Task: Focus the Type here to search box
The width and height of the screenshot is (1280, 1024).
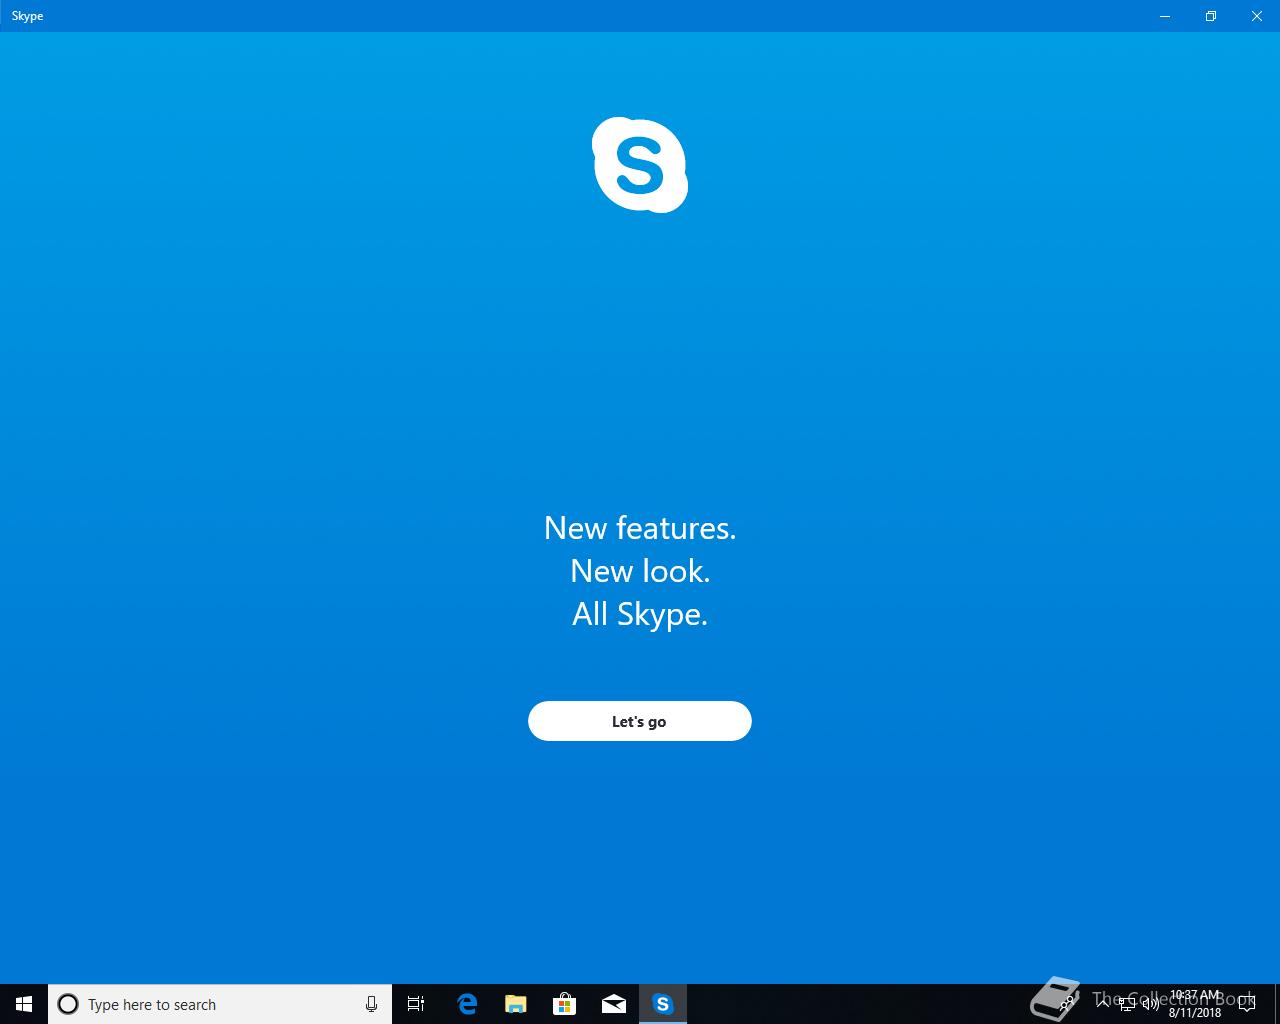Action: tap(220, 1004)
